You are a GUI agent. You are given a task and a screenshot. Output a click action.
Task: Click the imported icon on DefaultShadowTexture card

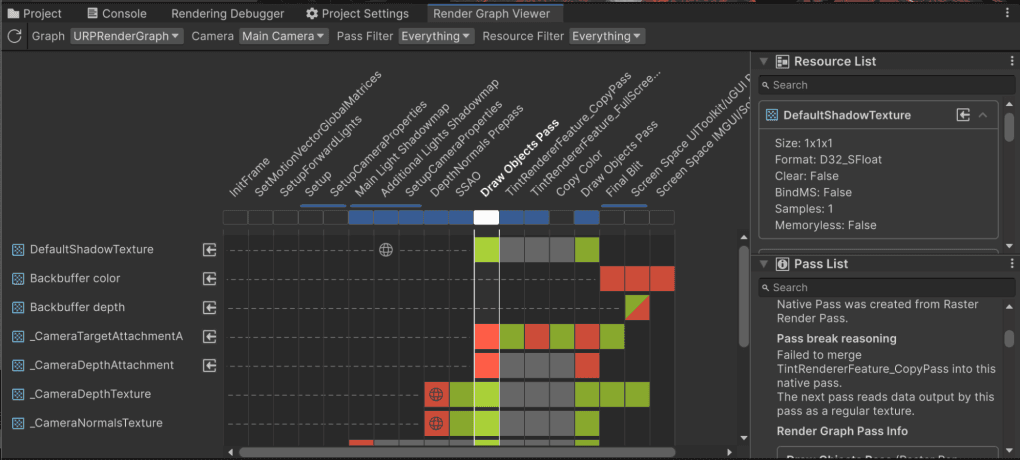pos(963,115)
